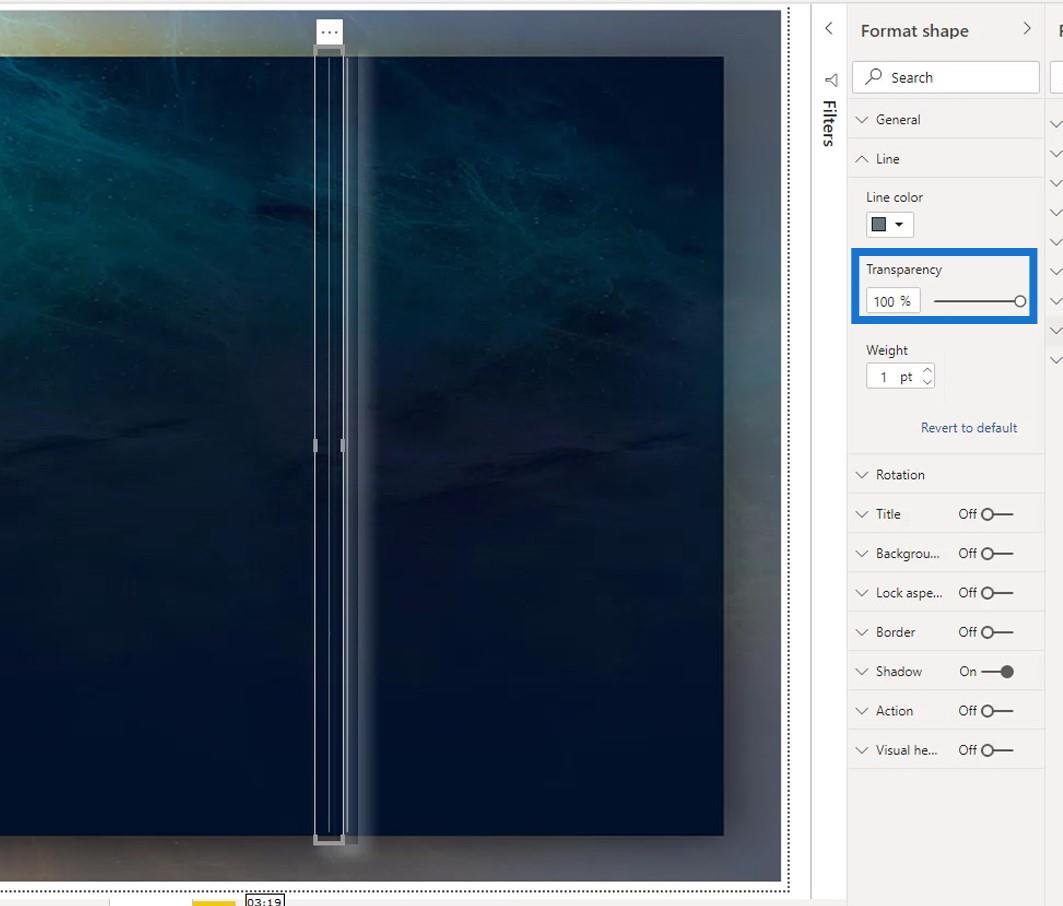Open the Line color dropdown
Viewport: 1063px width, 906px height.
click(x=889, y=224)
